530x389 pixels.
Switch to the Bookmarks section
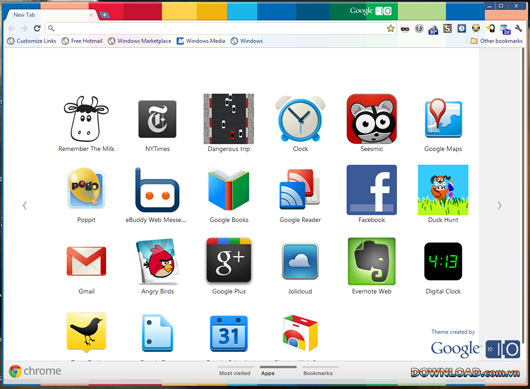click(x=318, y=373)
